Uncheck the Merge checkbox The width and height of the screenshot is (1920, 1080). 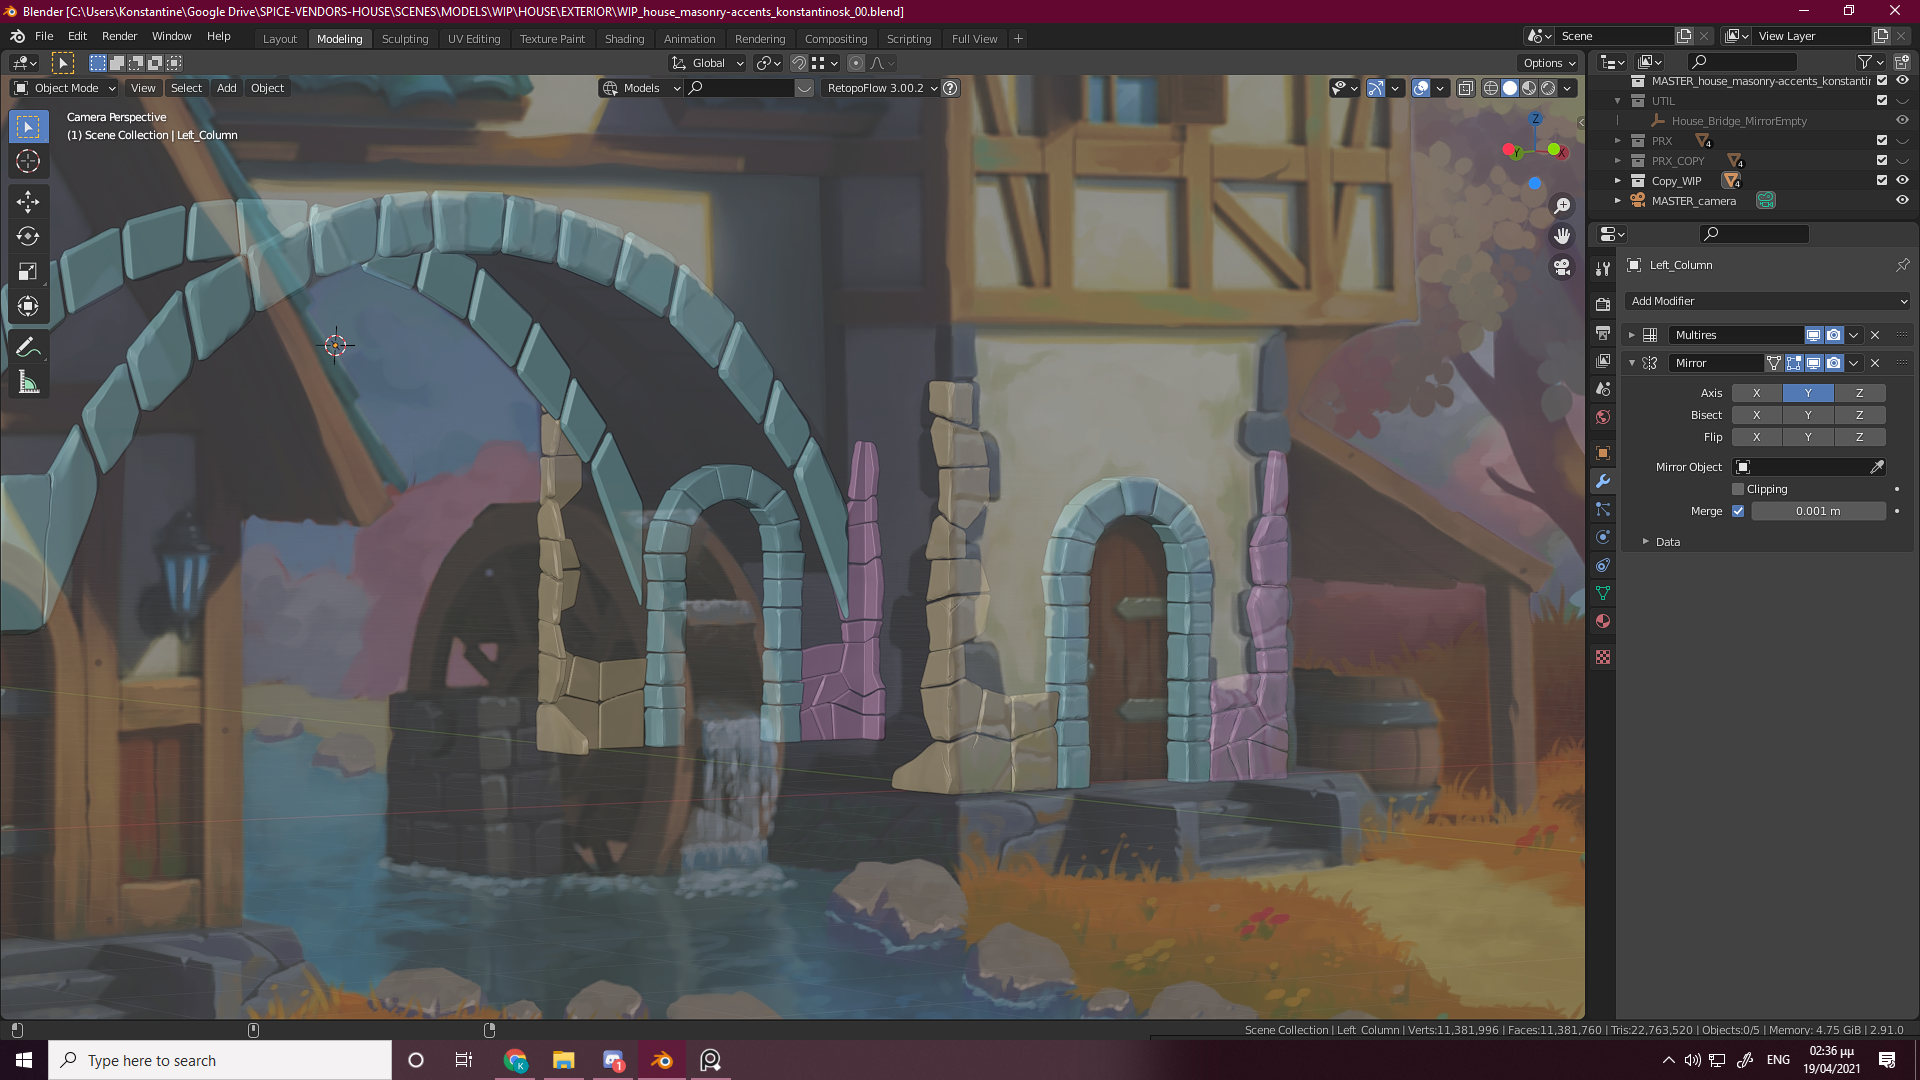tap(1738, 511)
